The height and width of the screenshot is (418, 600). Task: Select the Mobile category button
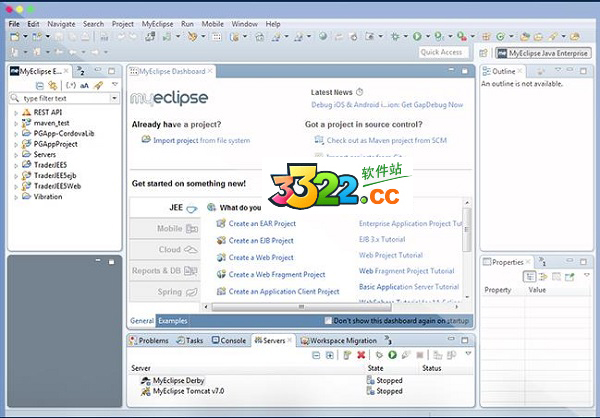165,229
